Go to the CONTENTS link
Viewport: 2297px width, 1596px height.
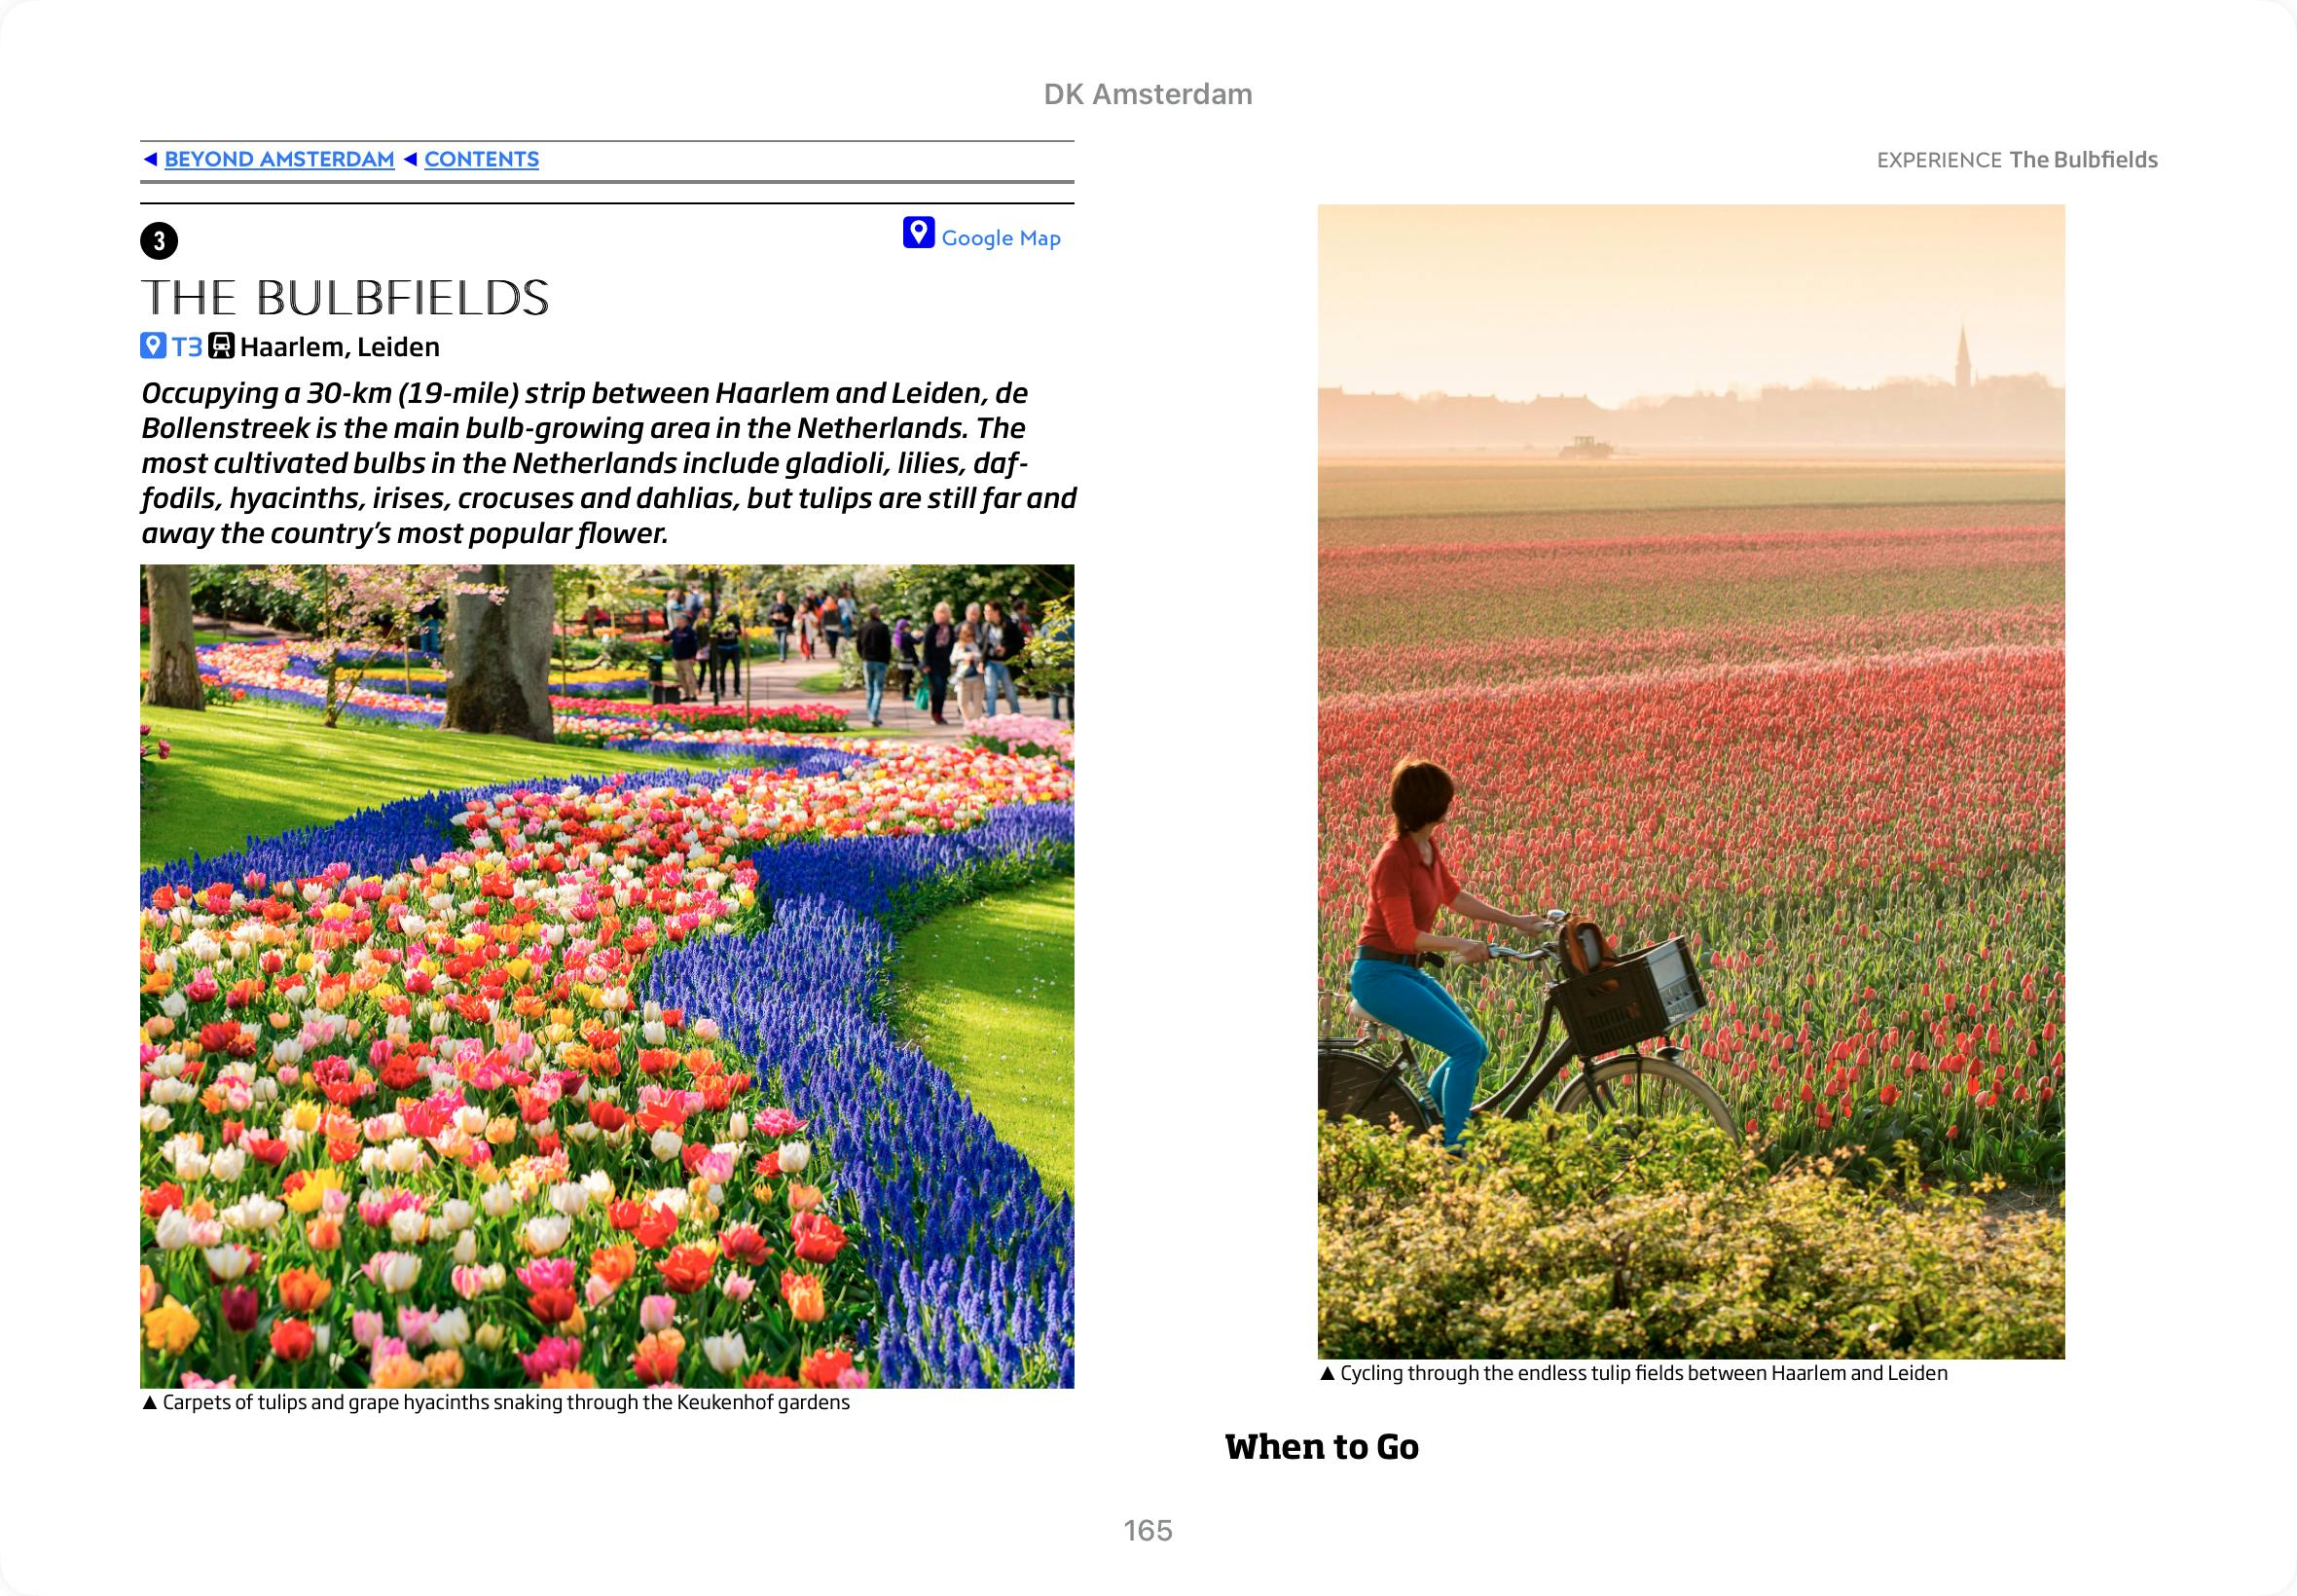[481, 159]
